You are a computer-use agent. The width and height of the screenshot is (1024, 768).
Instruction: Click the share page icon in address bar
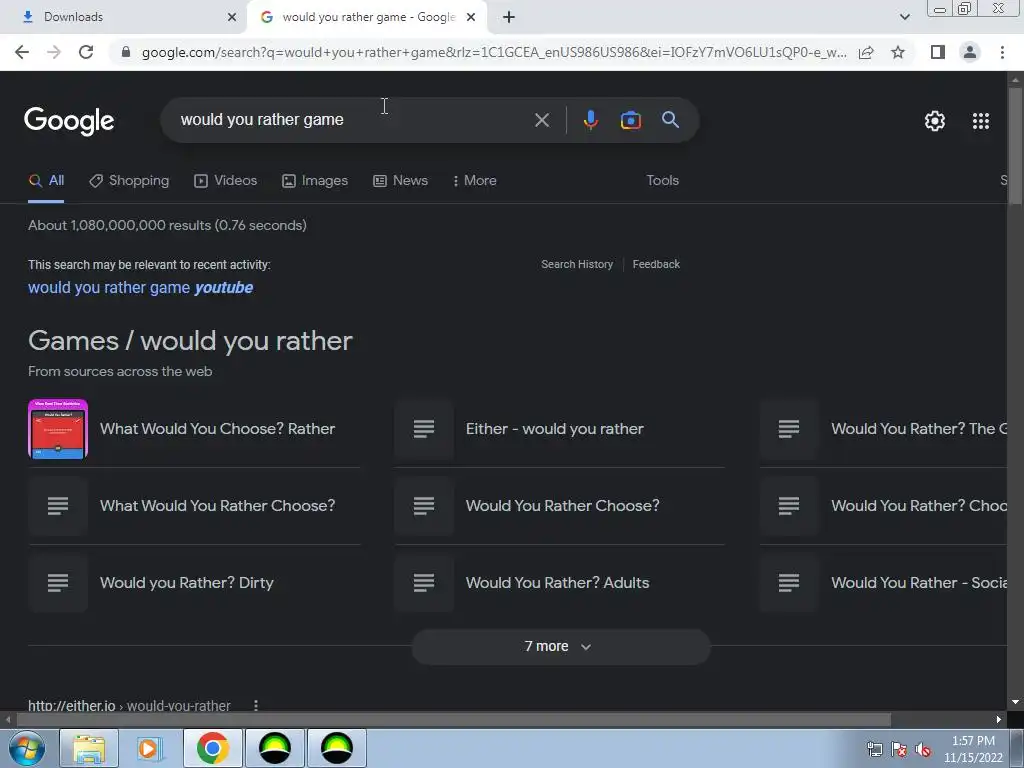coord(866,52)
